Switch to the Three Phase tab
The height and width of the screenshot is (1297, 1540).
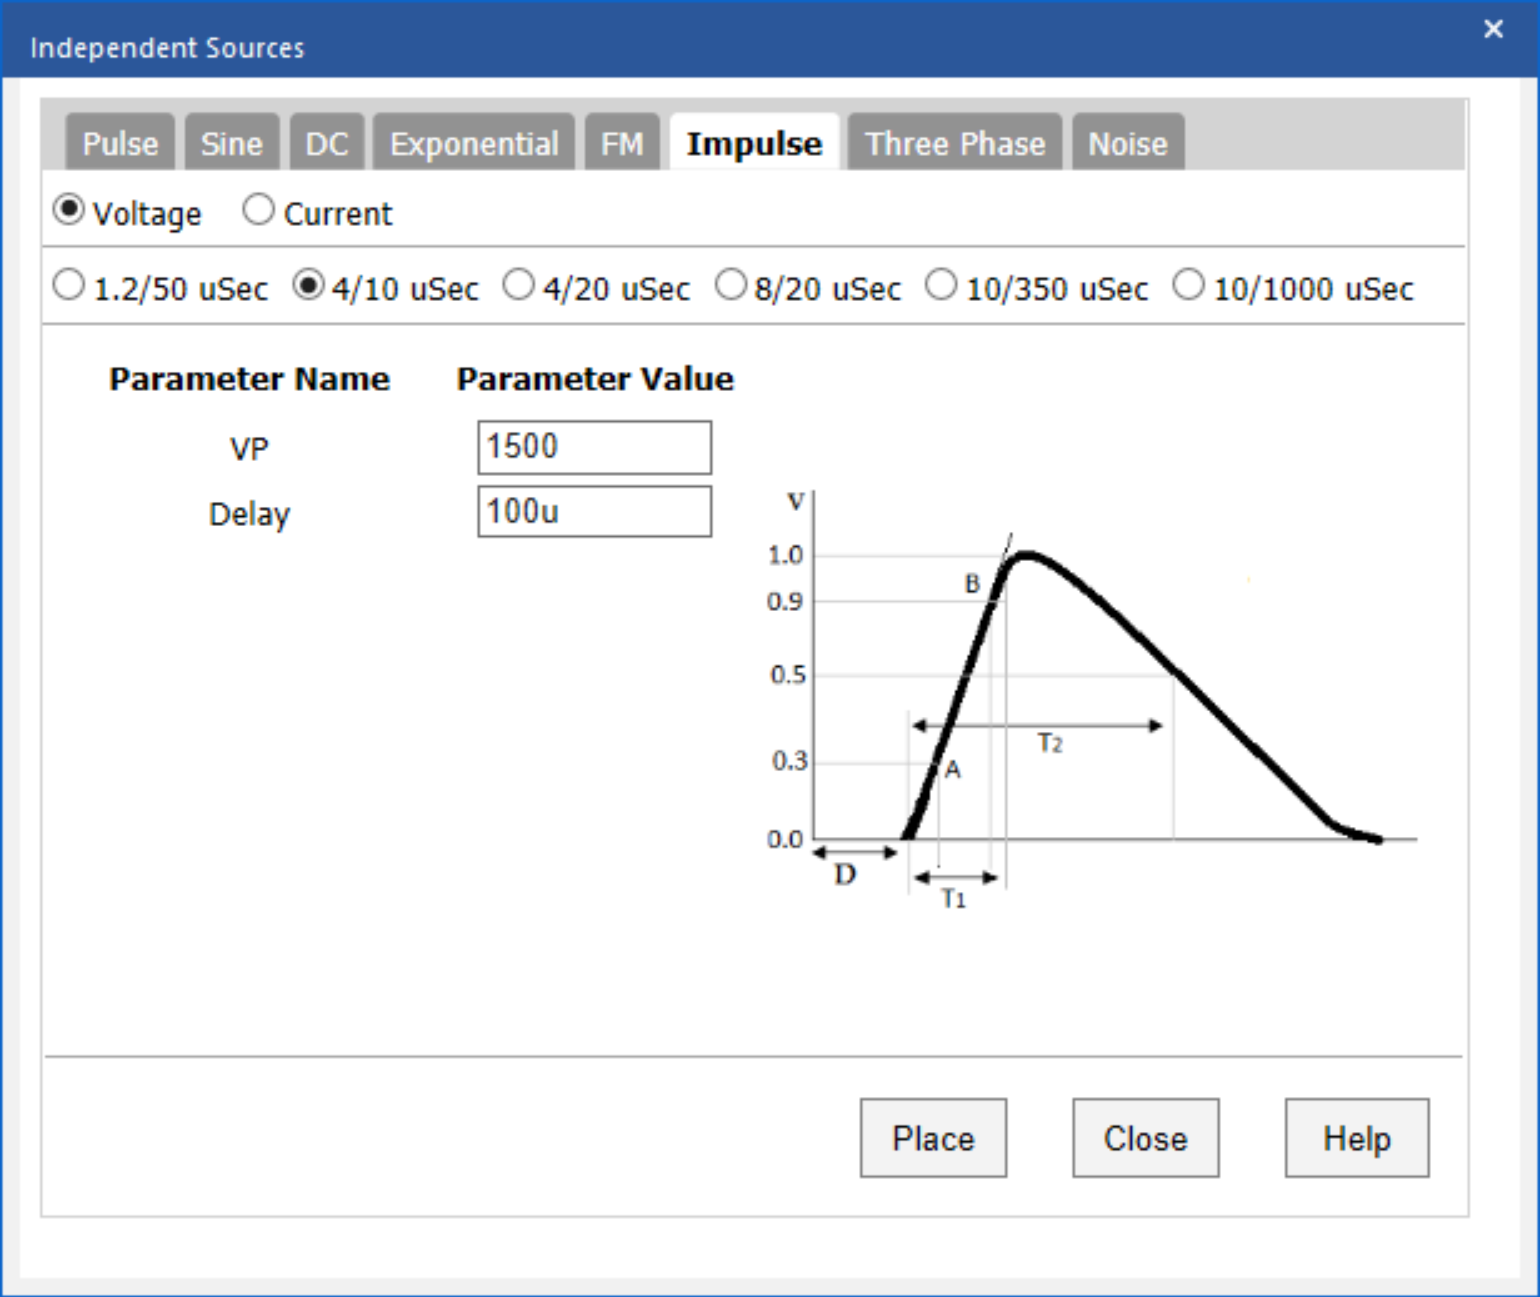(955, 143)
